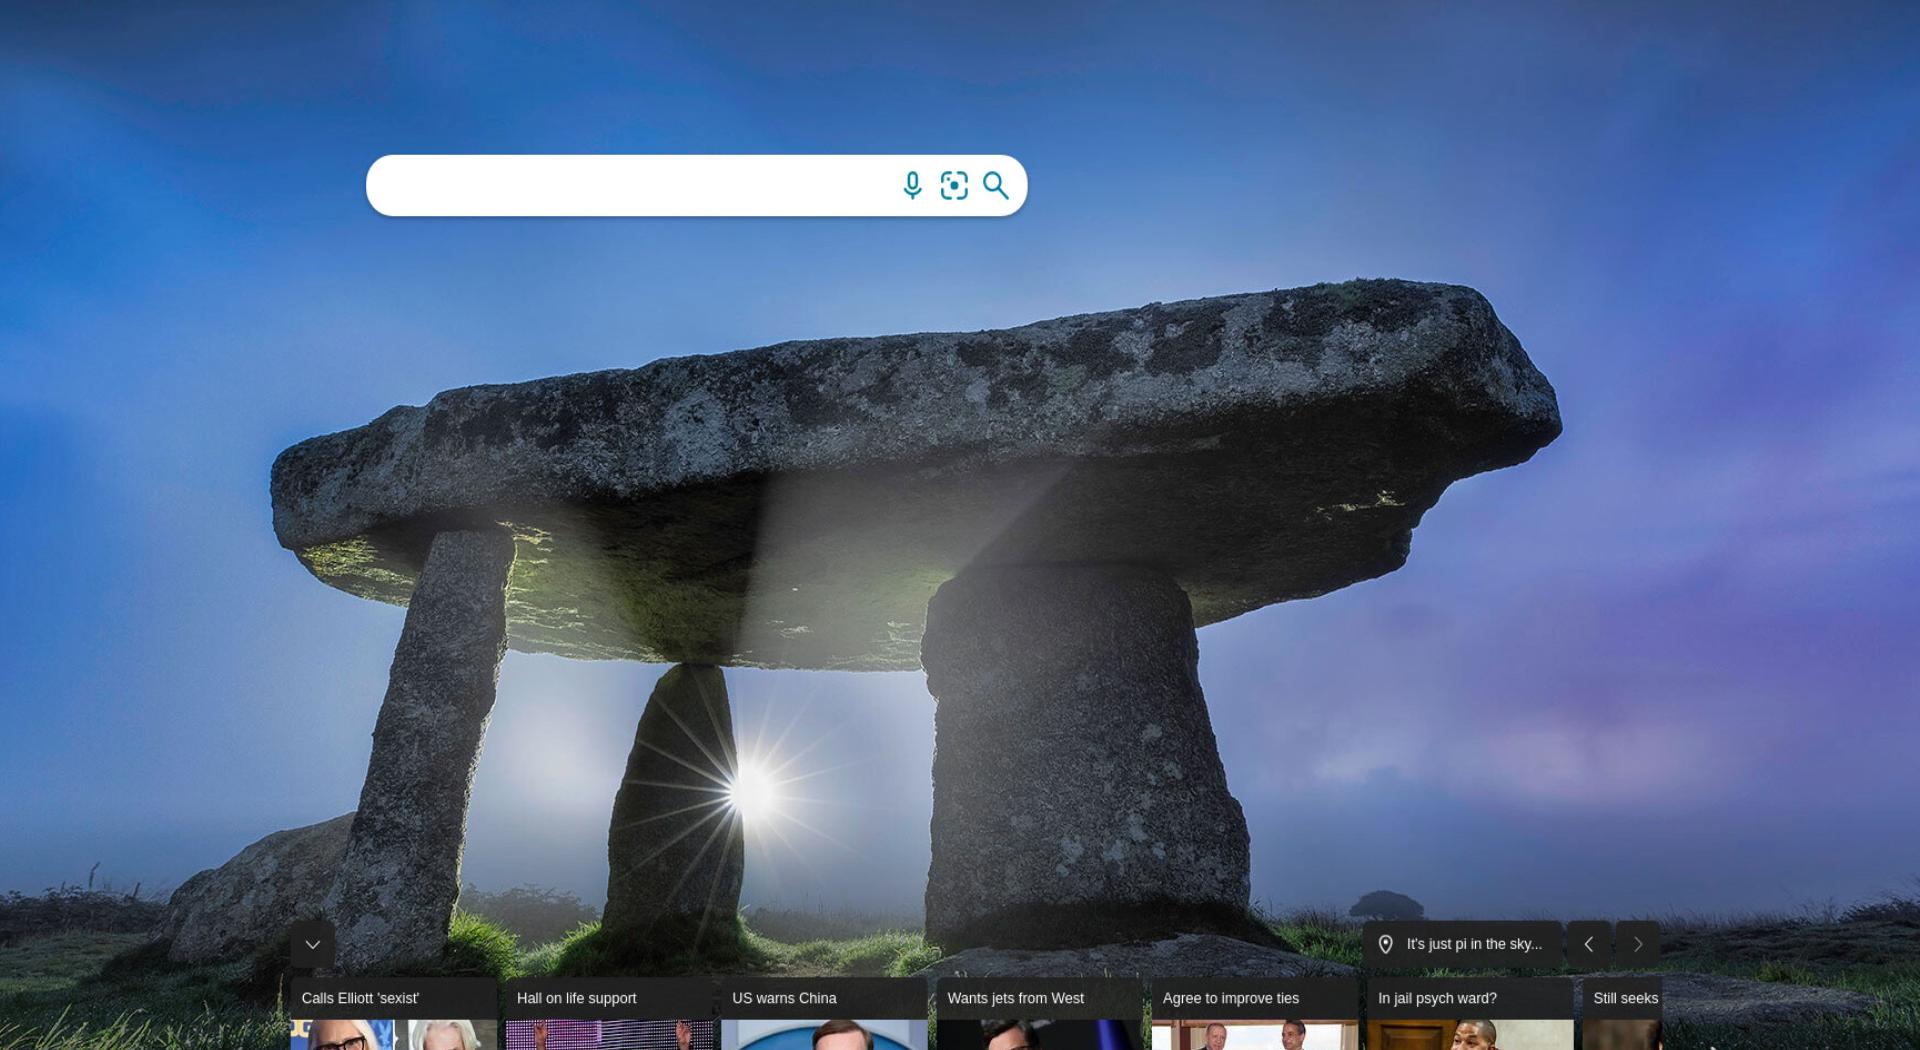
Task: Open "In jail psych ward?" news card
Action: [1470, 1013]
